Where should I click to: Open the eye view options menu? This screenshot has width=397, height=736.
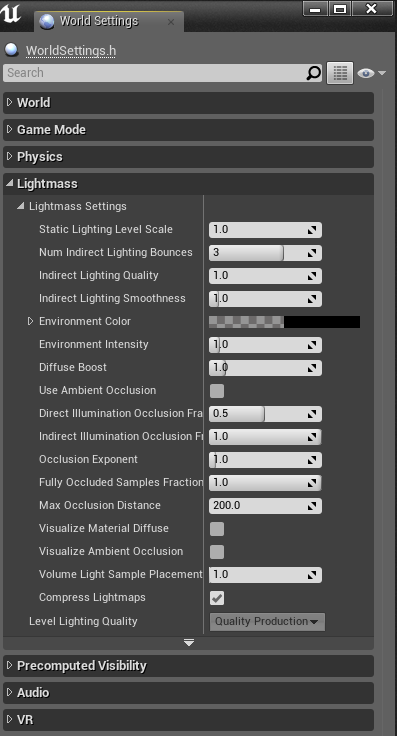pos(371,73)
